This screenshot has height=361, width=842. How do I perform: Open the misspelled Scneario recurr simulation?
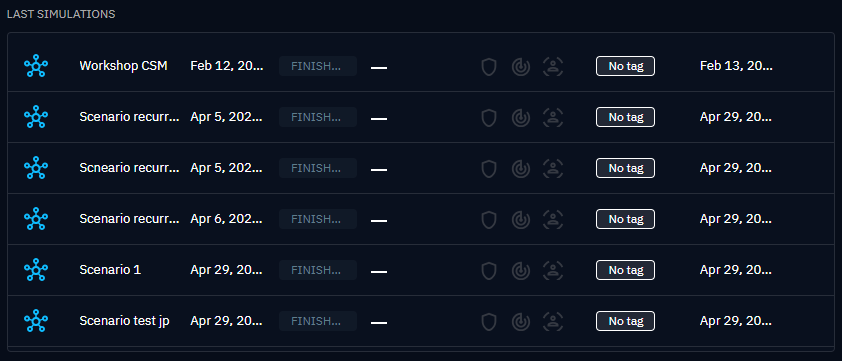tap(421, 168)
